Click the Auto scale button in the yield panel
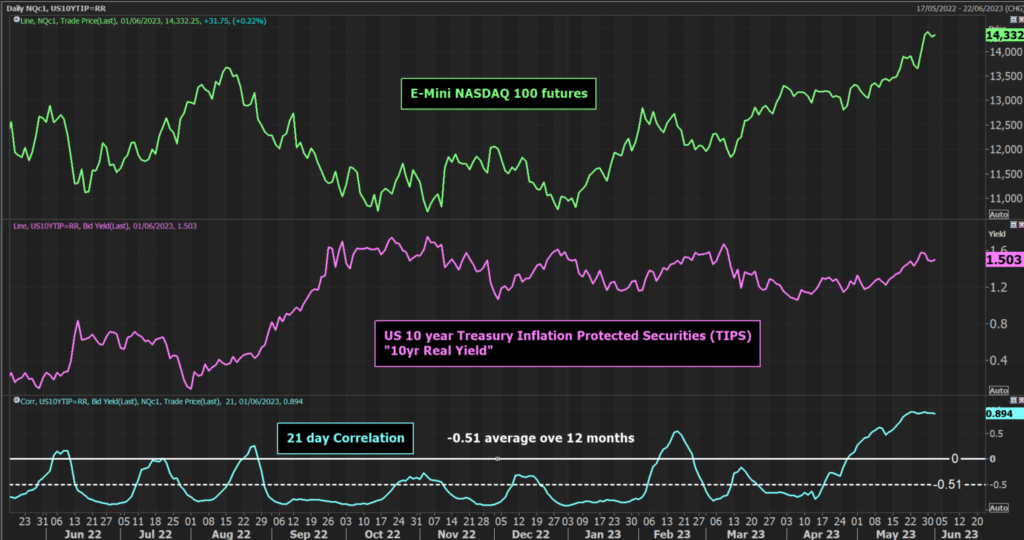 tap(999, 390)
